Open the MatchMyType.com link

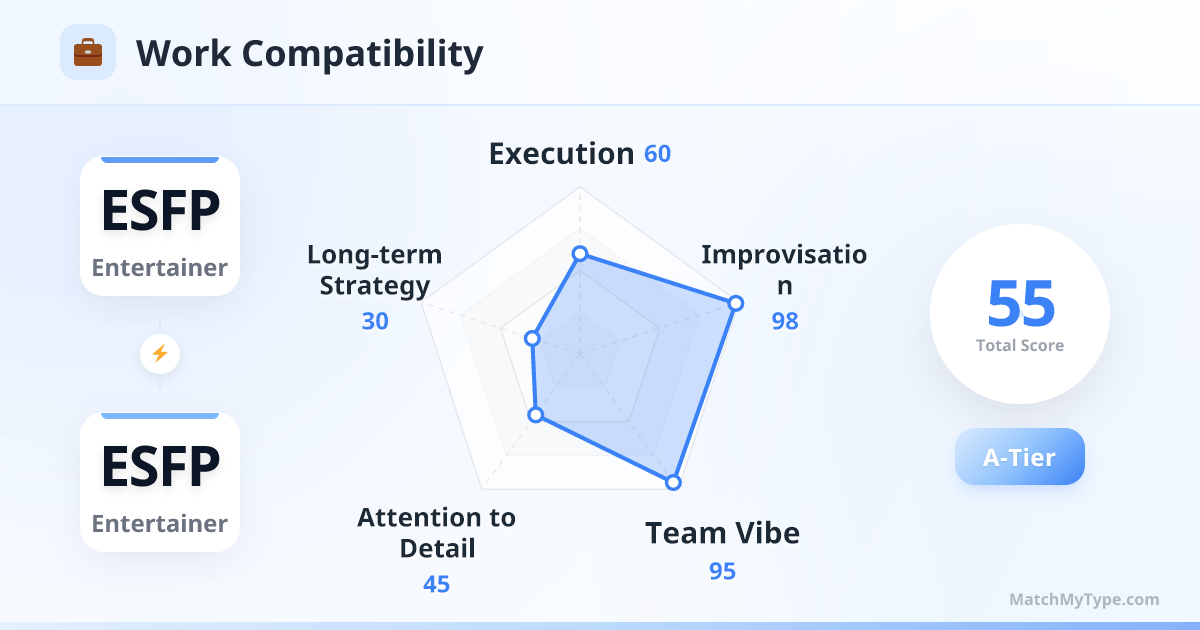(x=1084, y=600)
